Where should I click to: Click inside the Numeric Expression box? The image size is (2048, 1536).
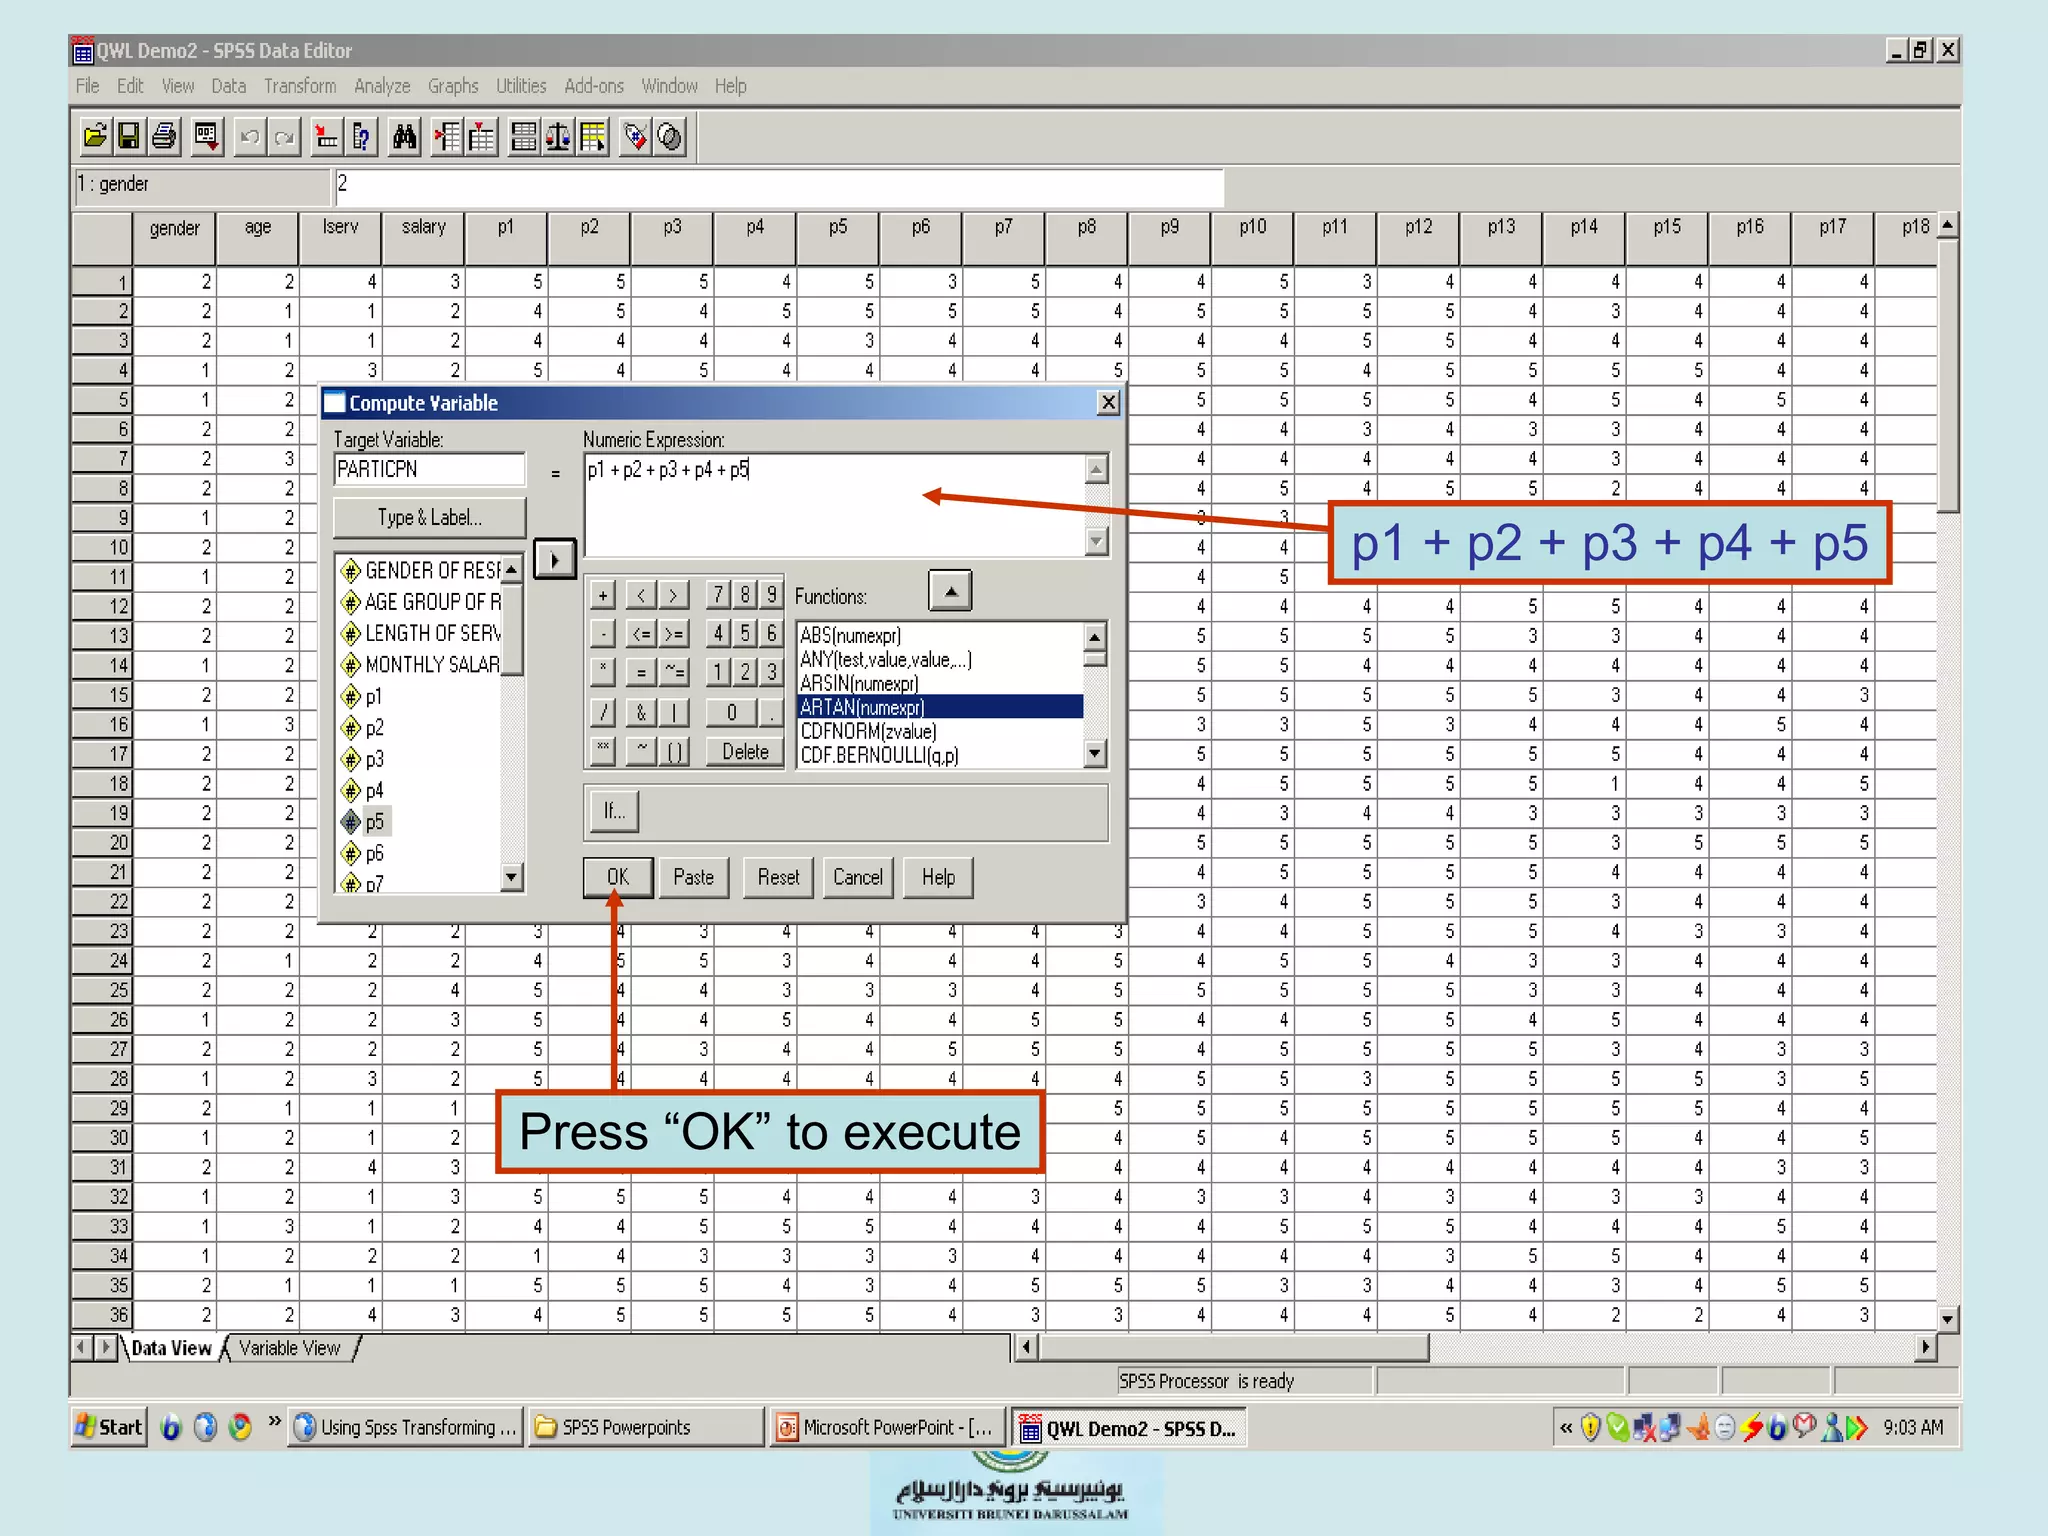click(835, 505)
